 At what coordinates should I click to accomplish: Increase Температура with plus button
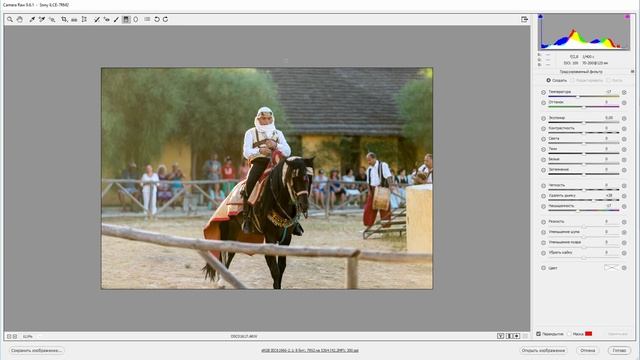624,92
